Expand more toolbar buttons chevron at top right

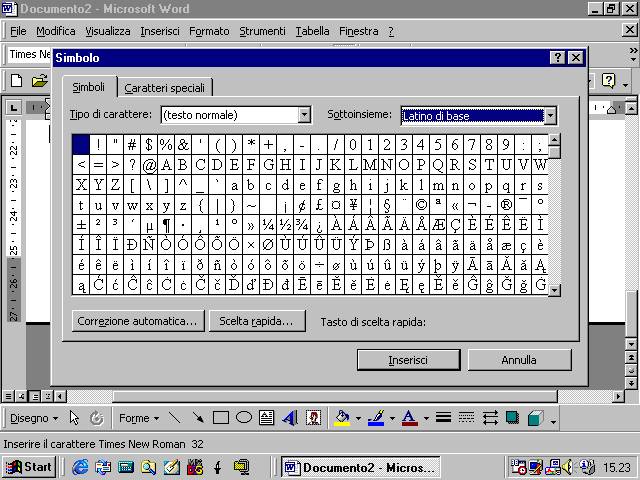633,54
